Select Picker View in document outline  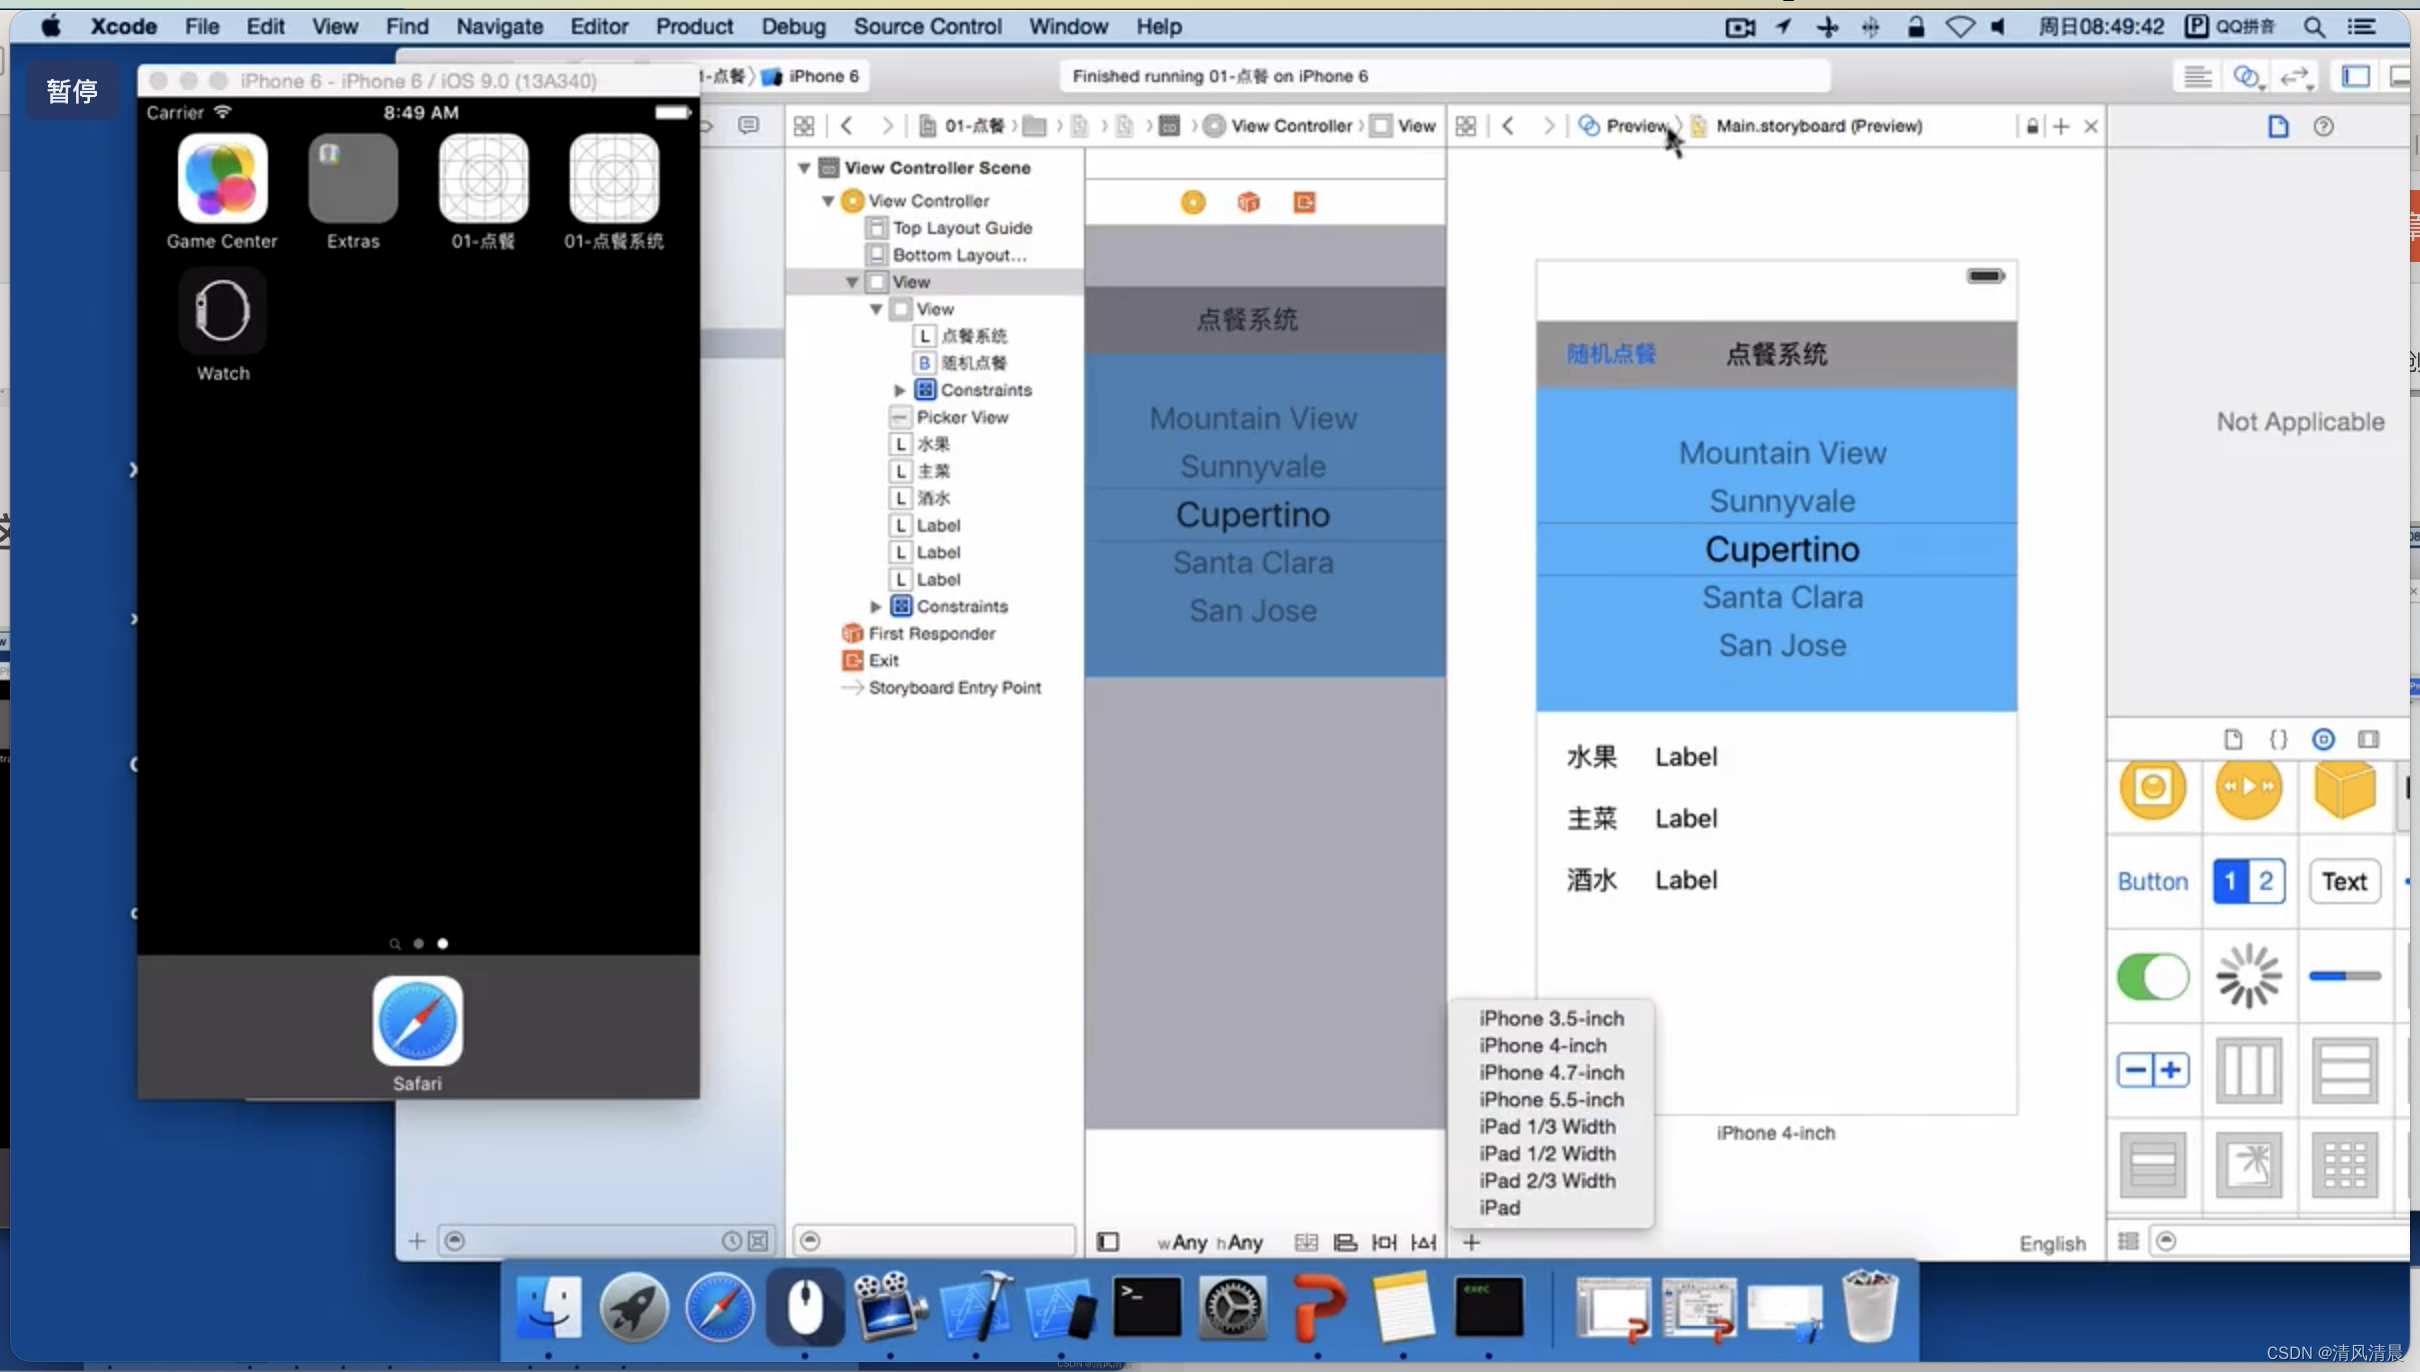[962, 417]
